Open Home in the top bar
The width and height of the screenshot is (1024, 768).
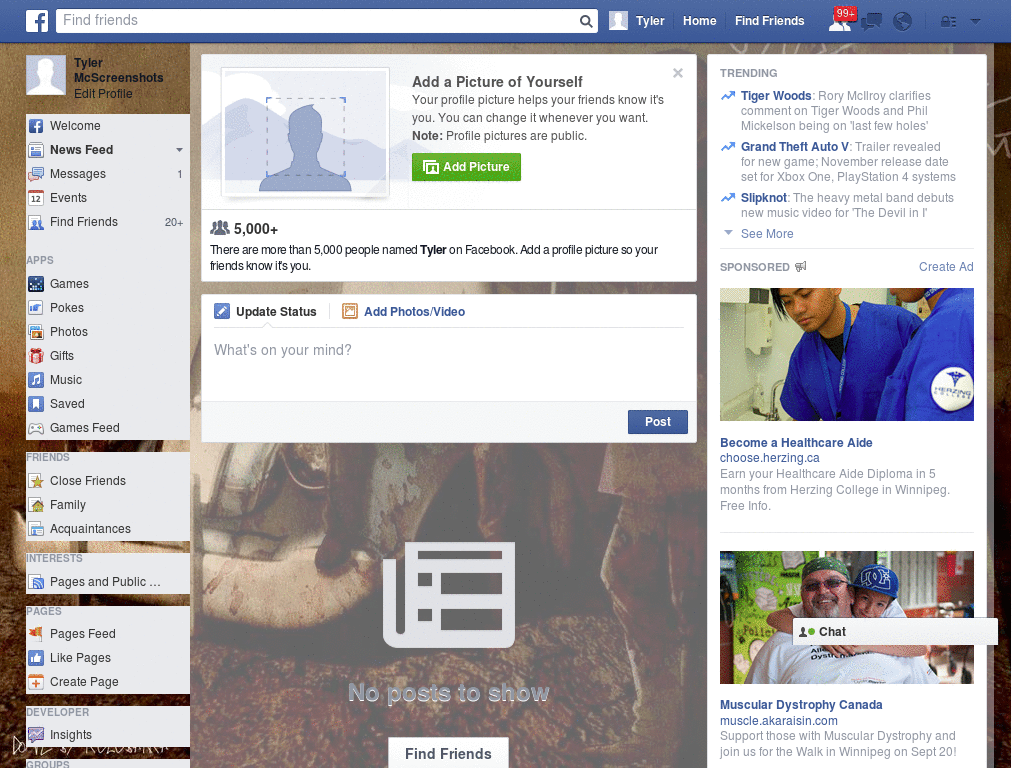[699, 21]
